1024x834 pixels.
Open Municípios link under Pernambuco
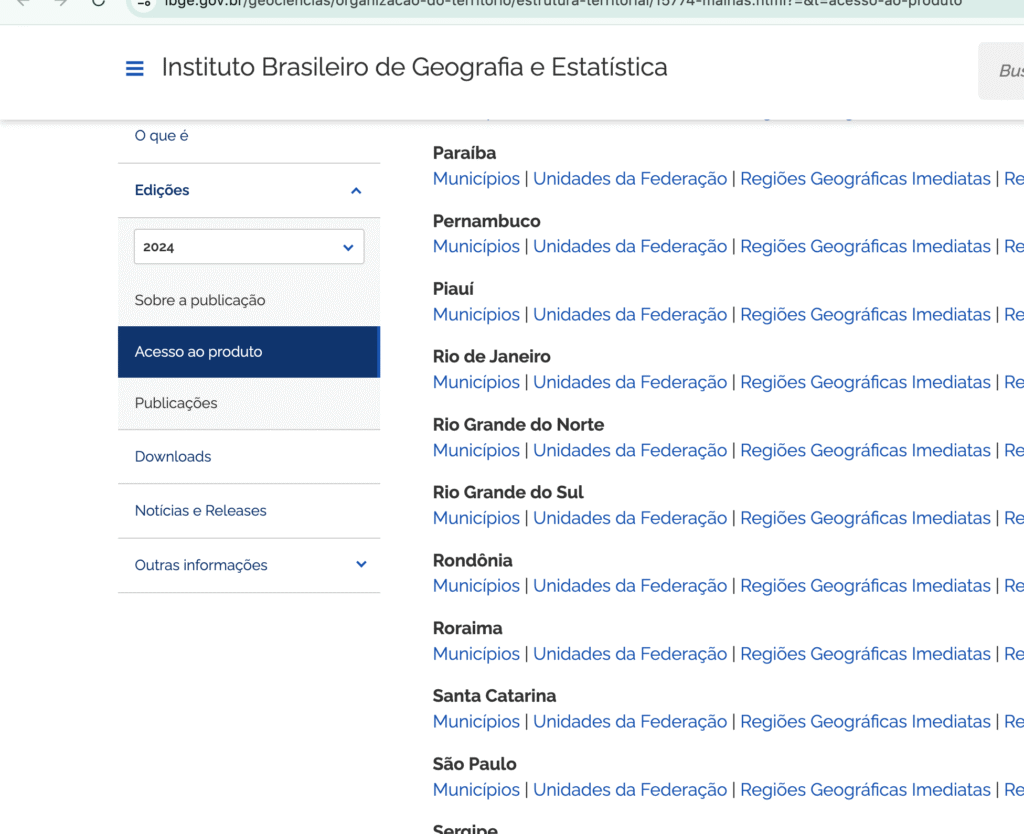(476, 247)
